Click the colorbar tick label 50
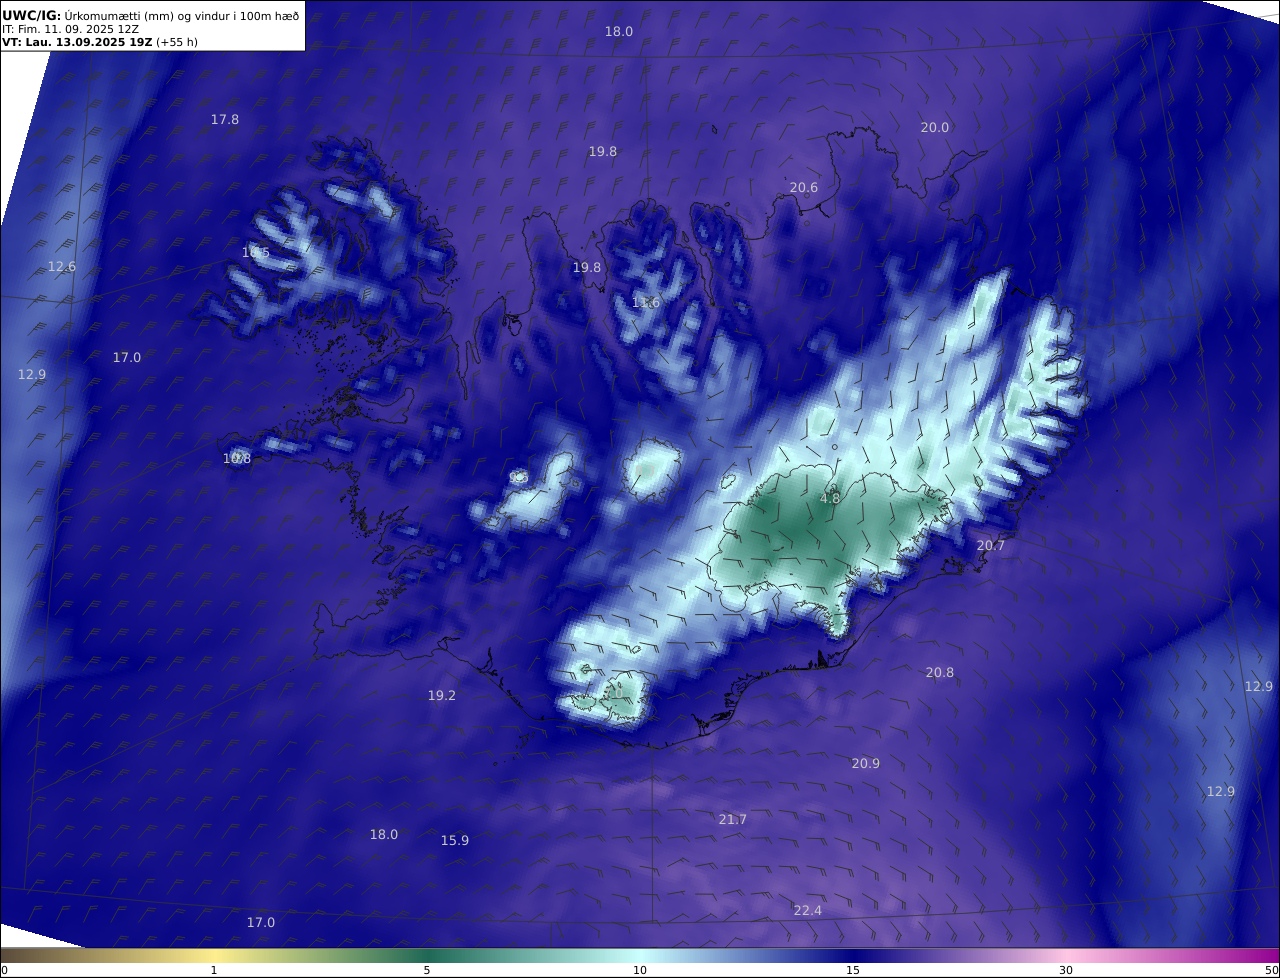 click(x=1272, y=970)
